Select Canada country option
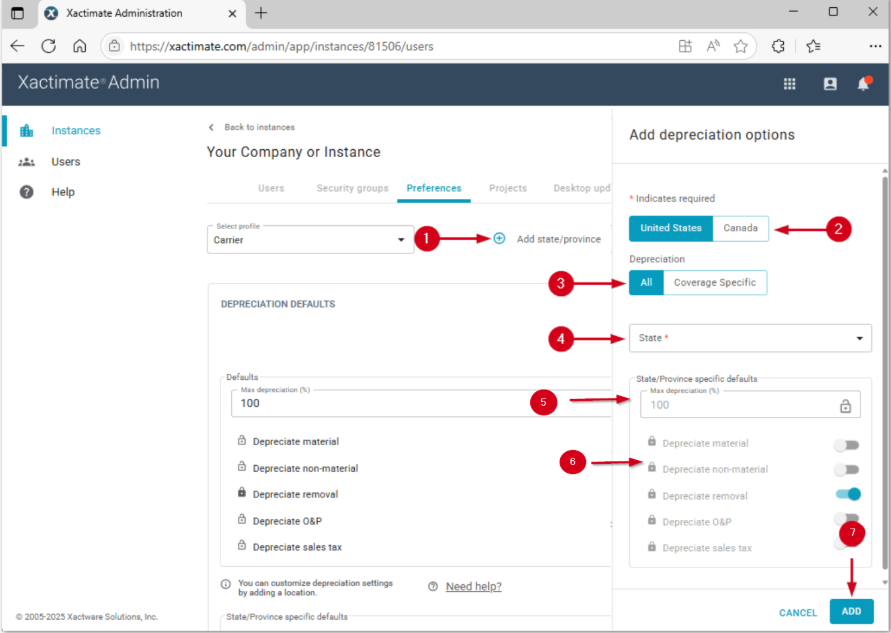The width and height of the screenshot is (891, 633). pos(740,228)
